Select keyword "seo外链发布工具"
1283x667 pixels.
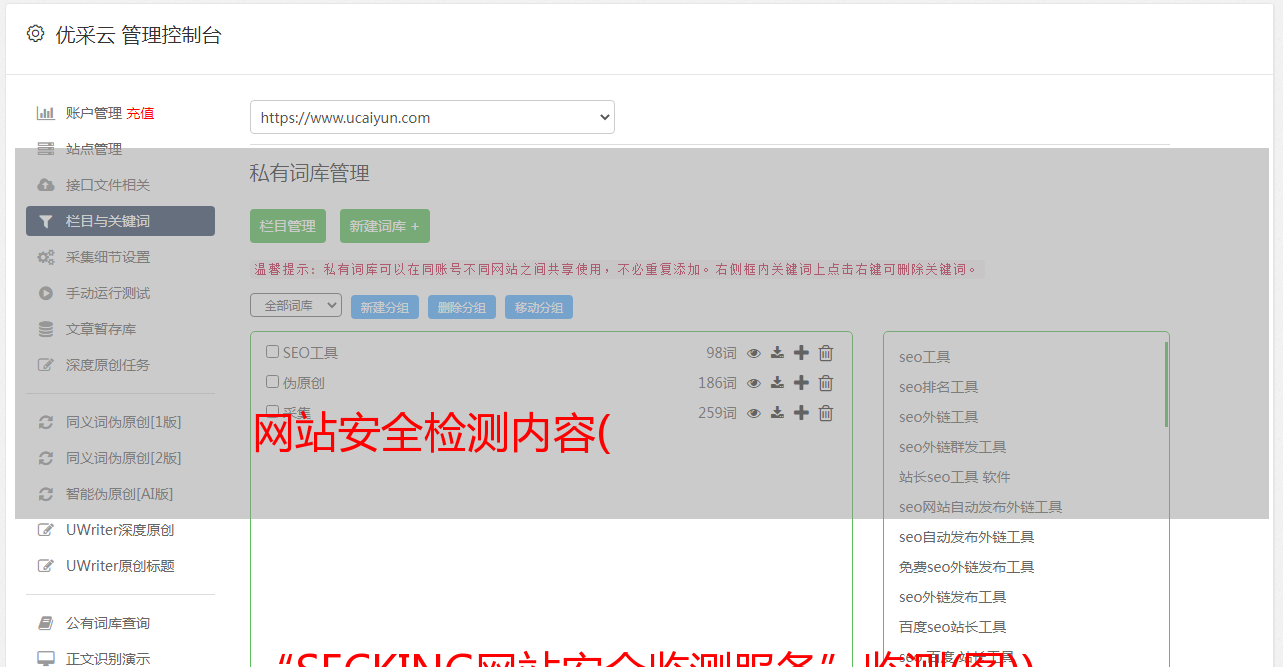point(953,597)
